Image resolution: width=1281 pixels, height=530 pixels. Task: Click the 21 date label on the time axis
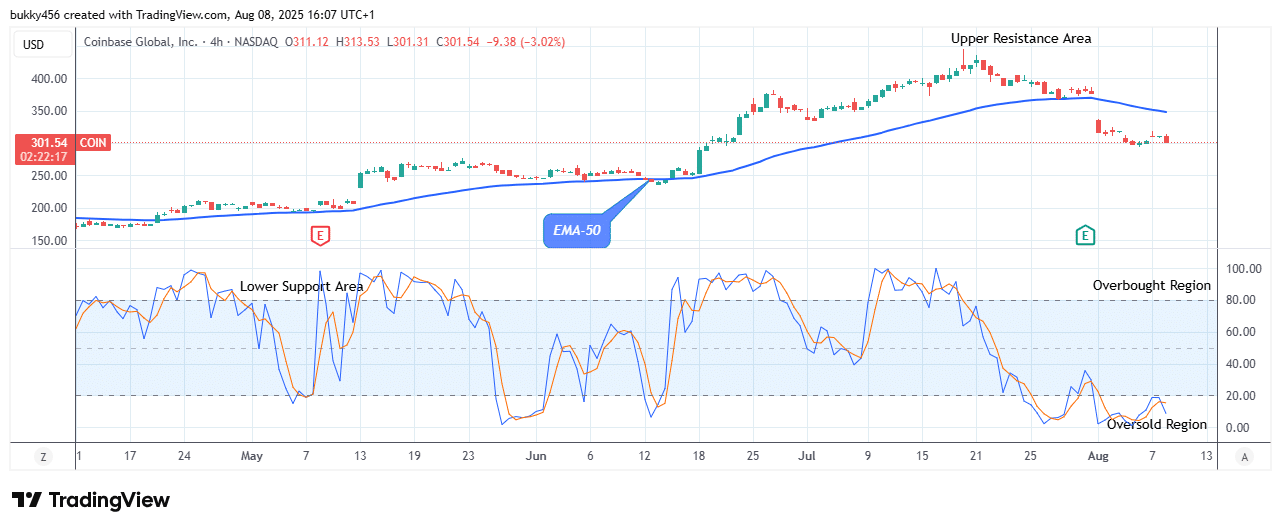pyautogui.click(x=978, y=455)
